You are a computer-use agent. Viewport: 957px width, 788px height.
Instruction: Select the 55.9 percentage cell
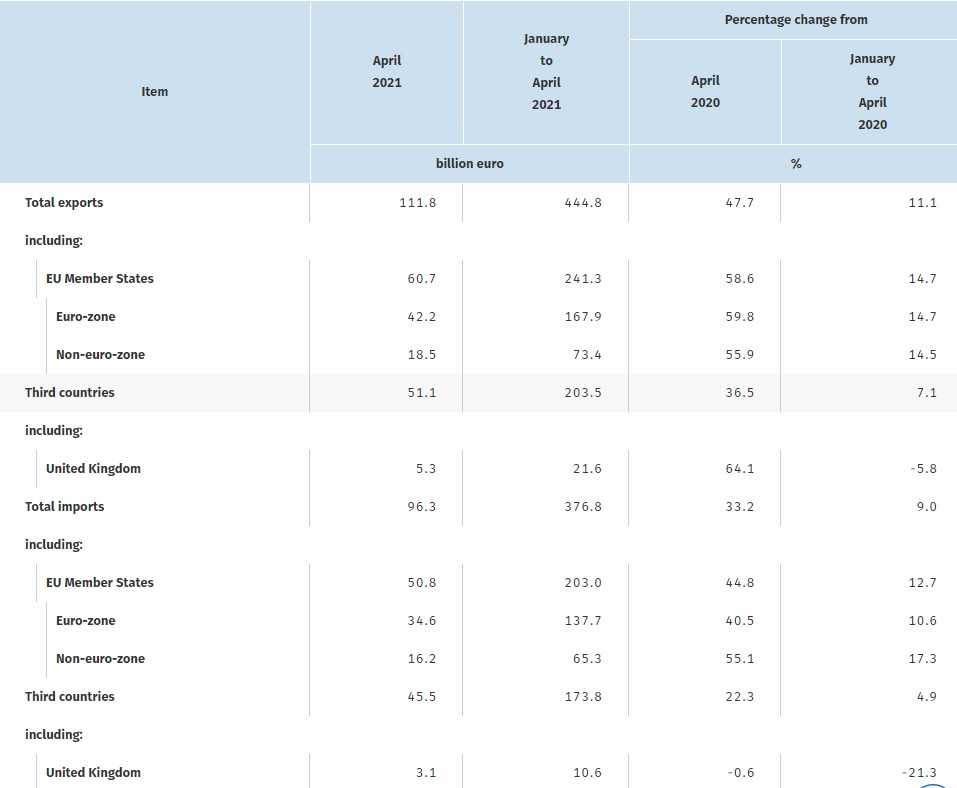point(739,354)
